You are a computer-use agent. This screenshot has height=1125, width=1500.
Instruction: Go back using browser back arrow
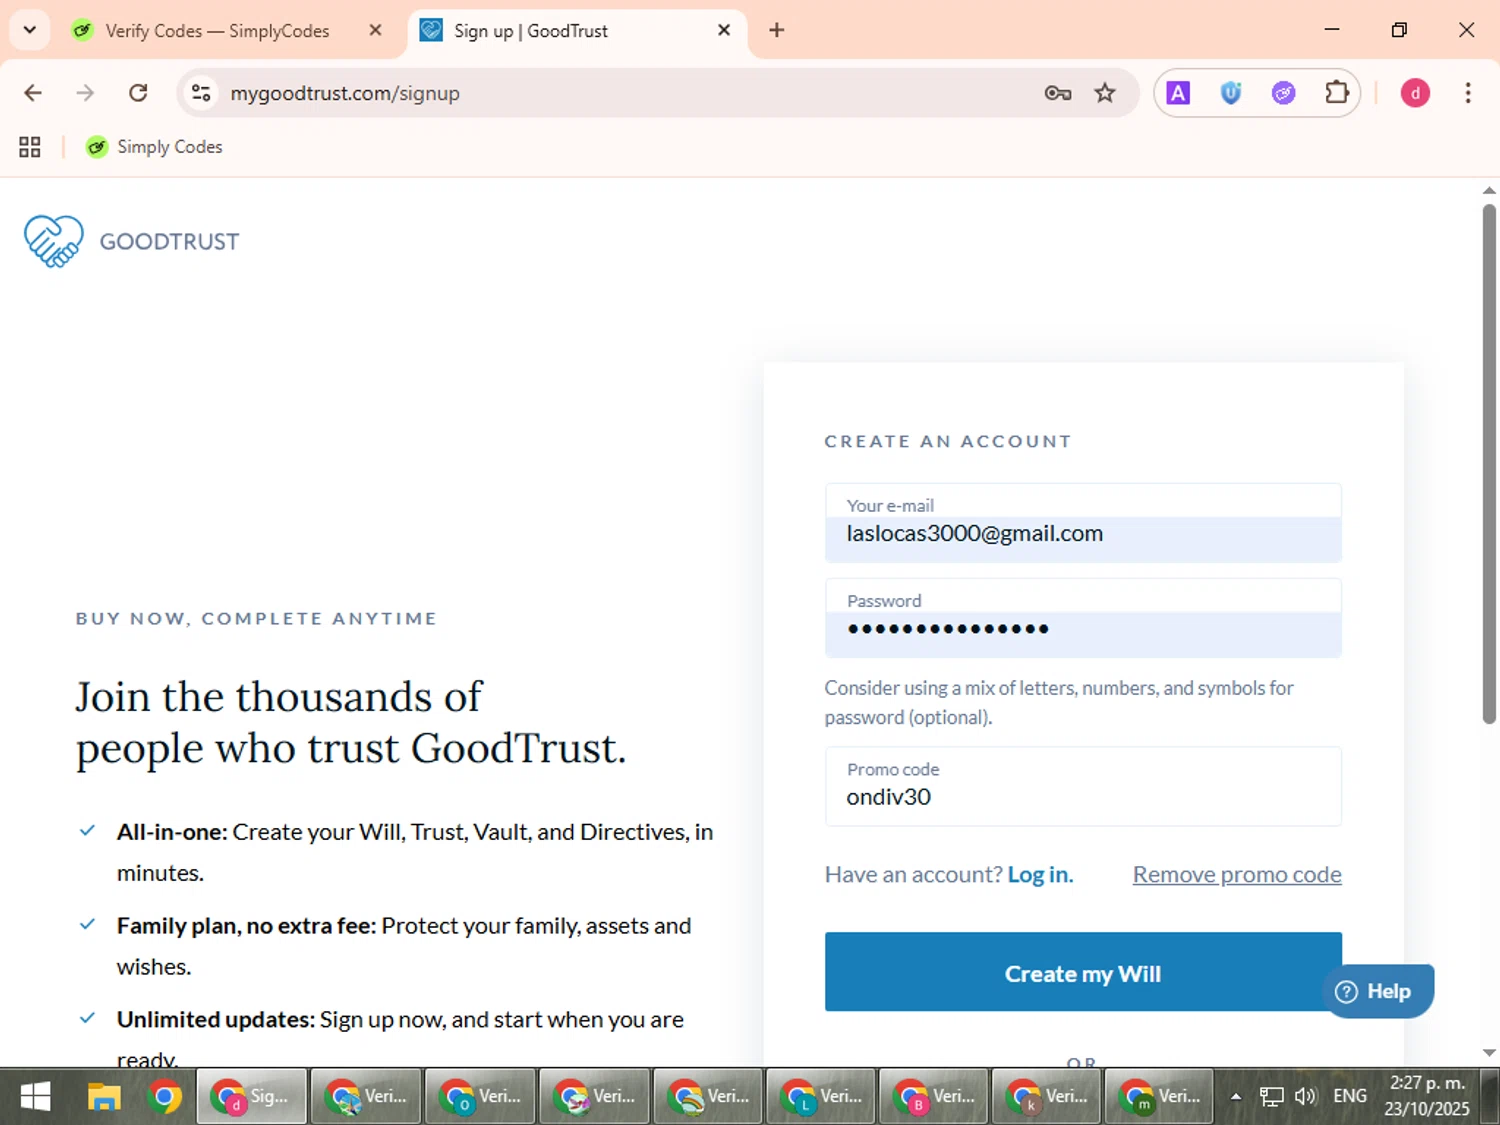click(33, 93)
